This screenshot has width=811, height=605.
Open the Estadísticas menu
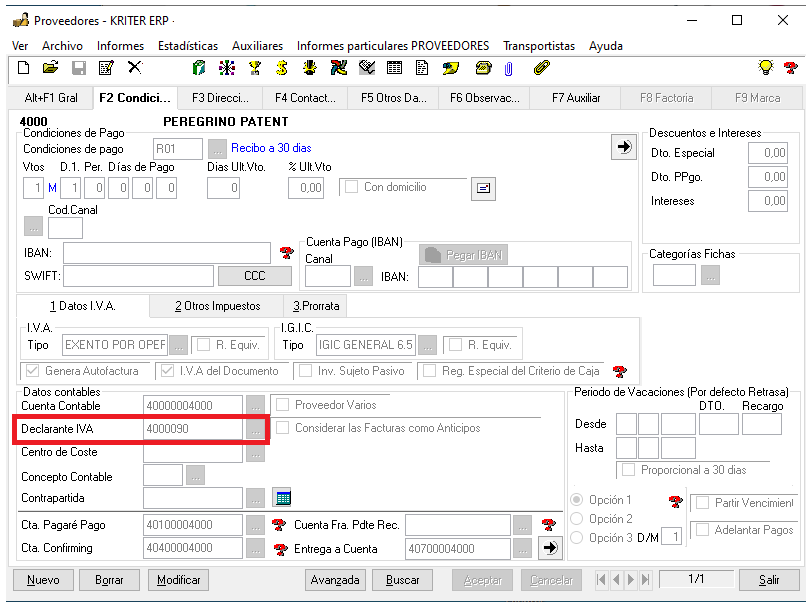click(x=188, y=46)
